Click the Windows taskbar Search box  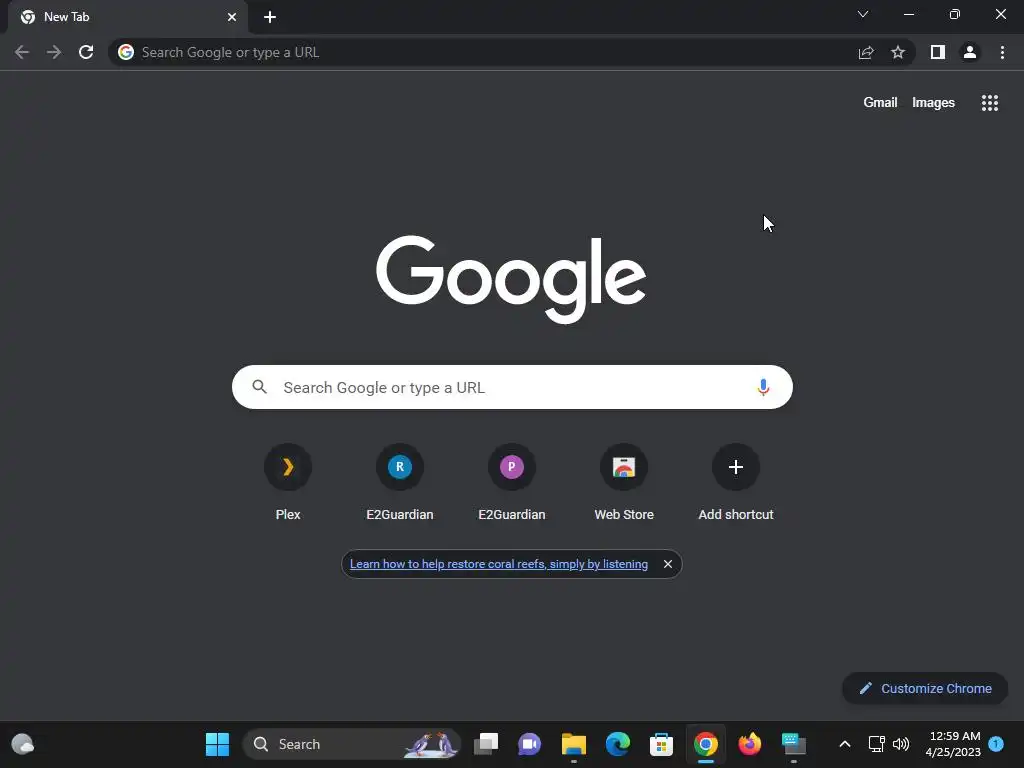[x=352, y=744]
